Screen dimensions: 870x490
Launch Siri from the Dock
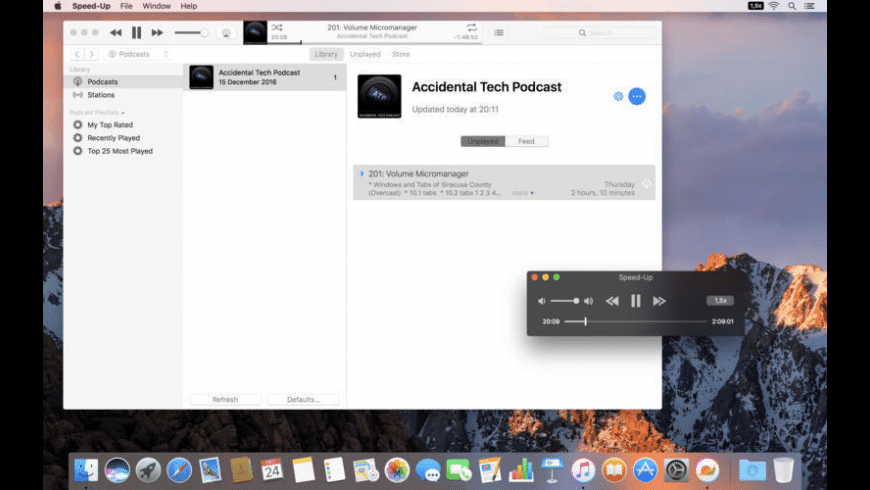pos(117,470)
